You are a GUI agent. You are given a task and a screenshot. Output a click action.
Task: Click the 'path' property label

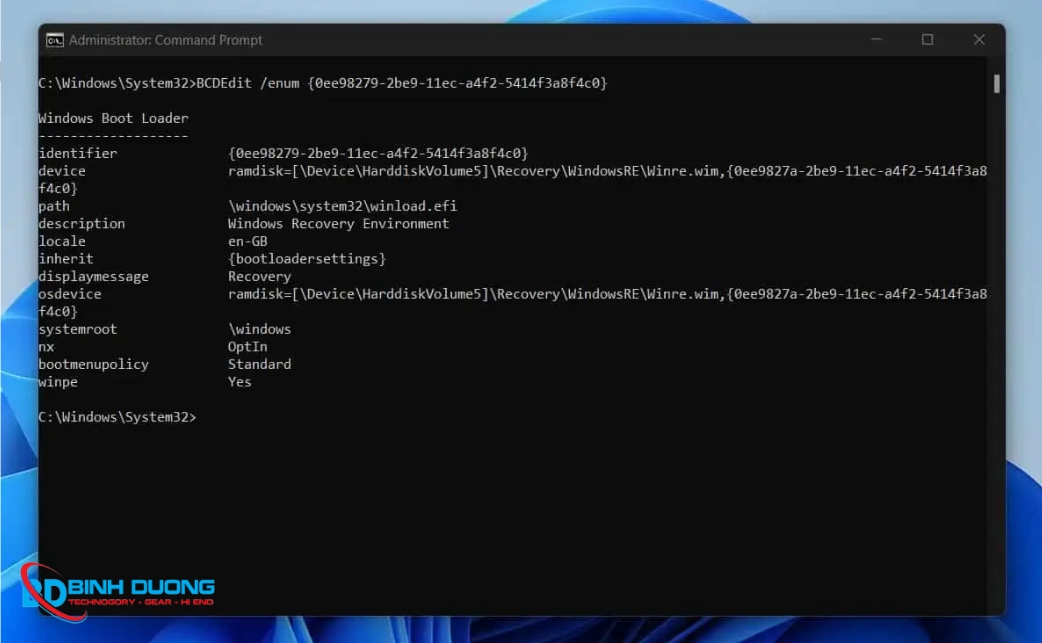coord(54,207)
